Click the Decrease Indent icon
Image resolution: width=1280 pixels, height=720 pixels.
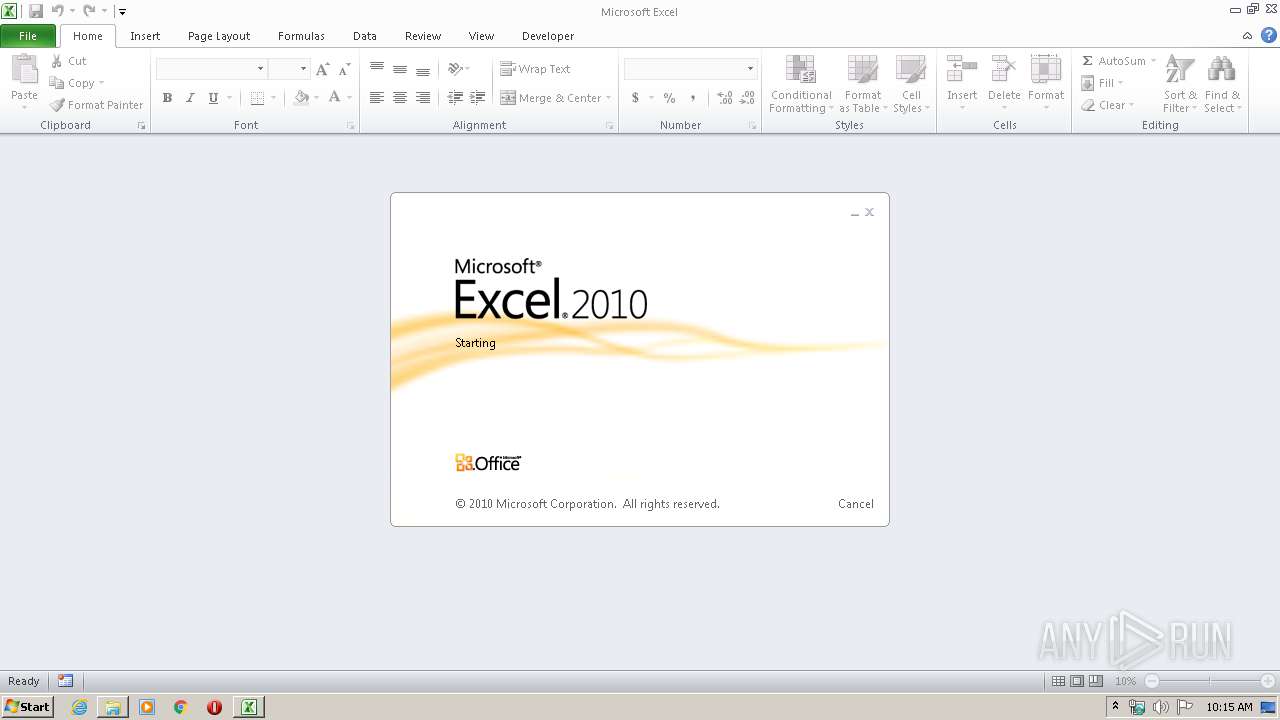455,98
